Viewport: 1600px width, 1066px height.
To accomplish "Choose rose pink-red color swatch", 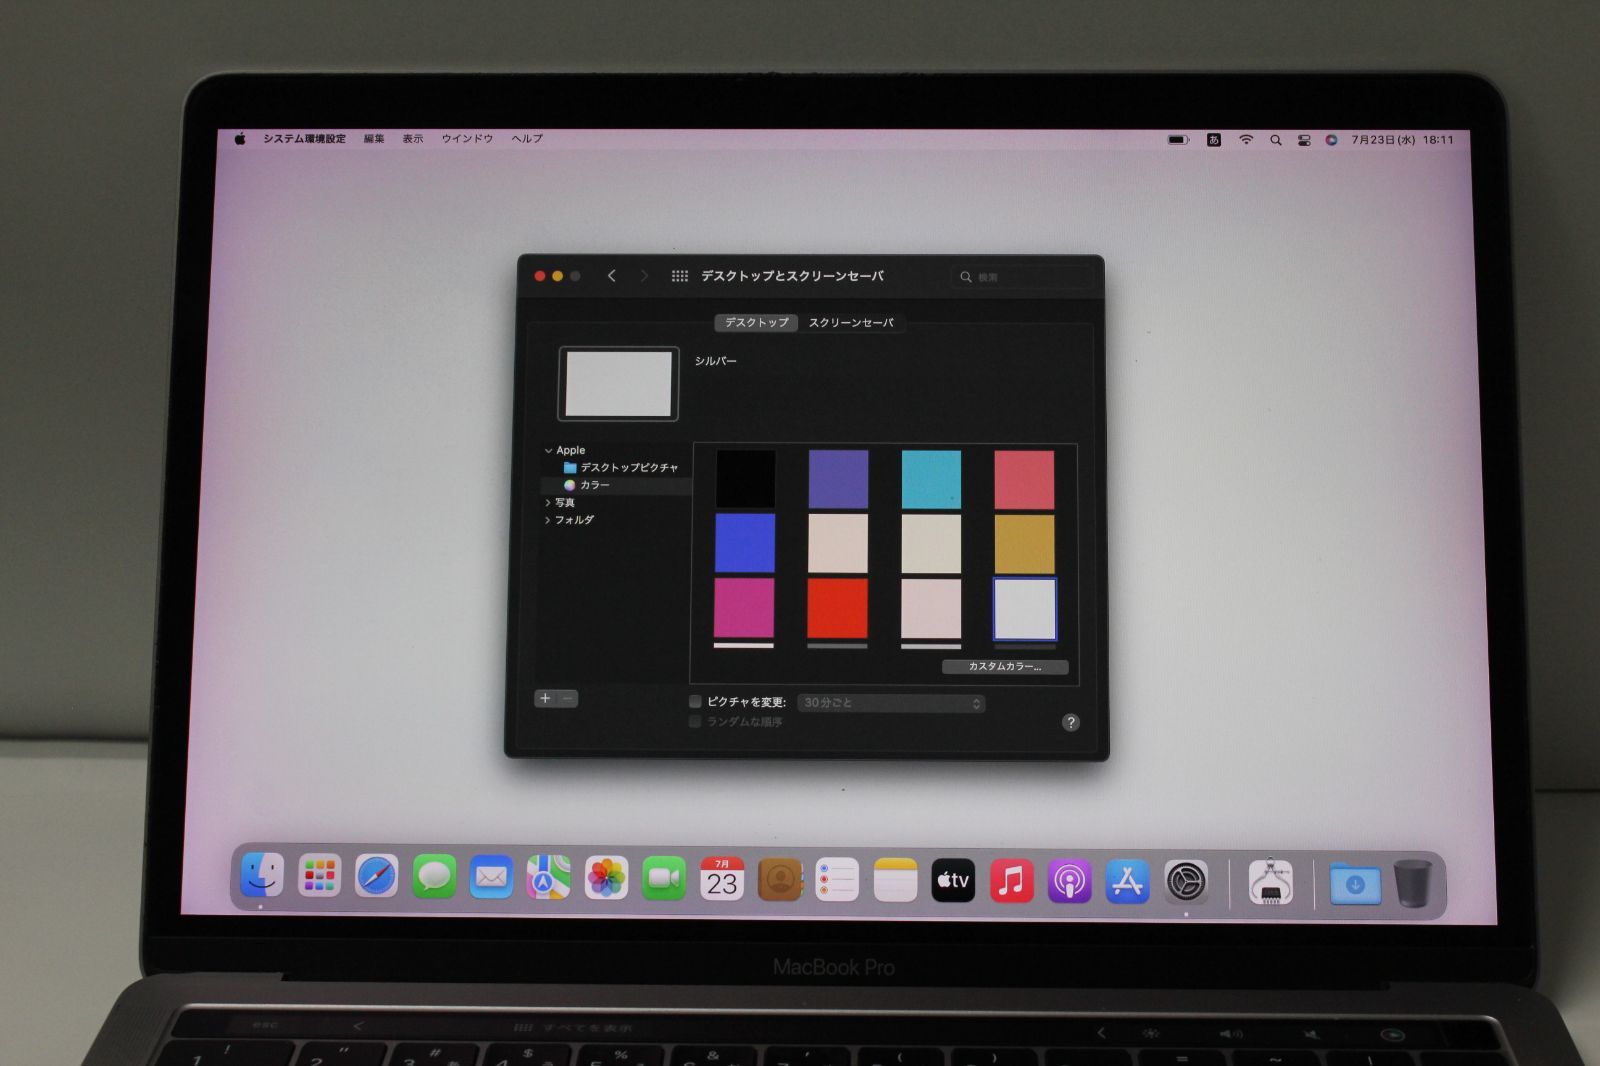I will (x=1024, y=479).
